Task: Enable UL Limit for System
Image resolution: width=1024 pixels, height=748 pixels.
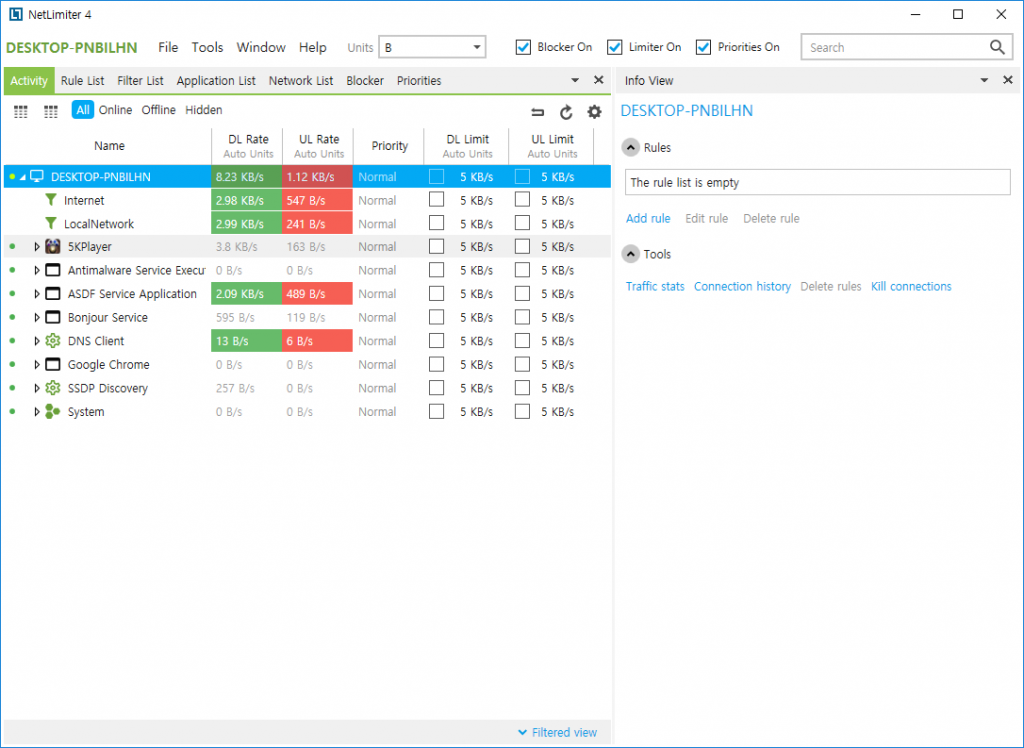Action: coord(522,412)
